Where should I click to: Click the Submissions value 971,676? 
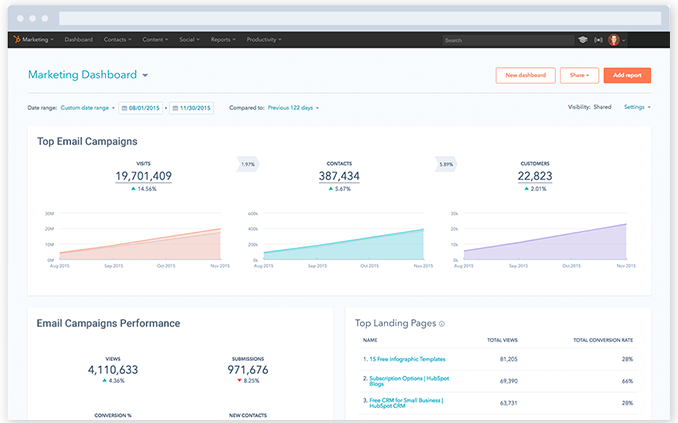pos(248,370)
